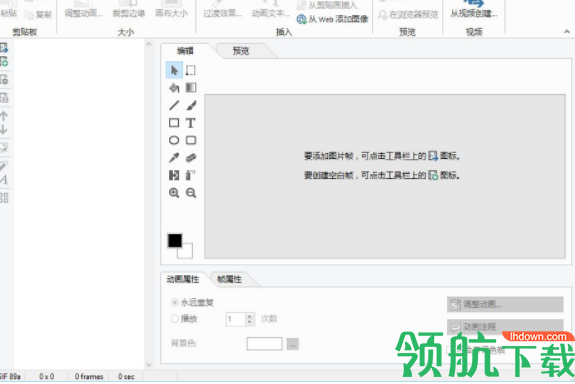Choose the paint bucket fill tool
The height and width of the screenshot is (384, 575).
point(174,88)
